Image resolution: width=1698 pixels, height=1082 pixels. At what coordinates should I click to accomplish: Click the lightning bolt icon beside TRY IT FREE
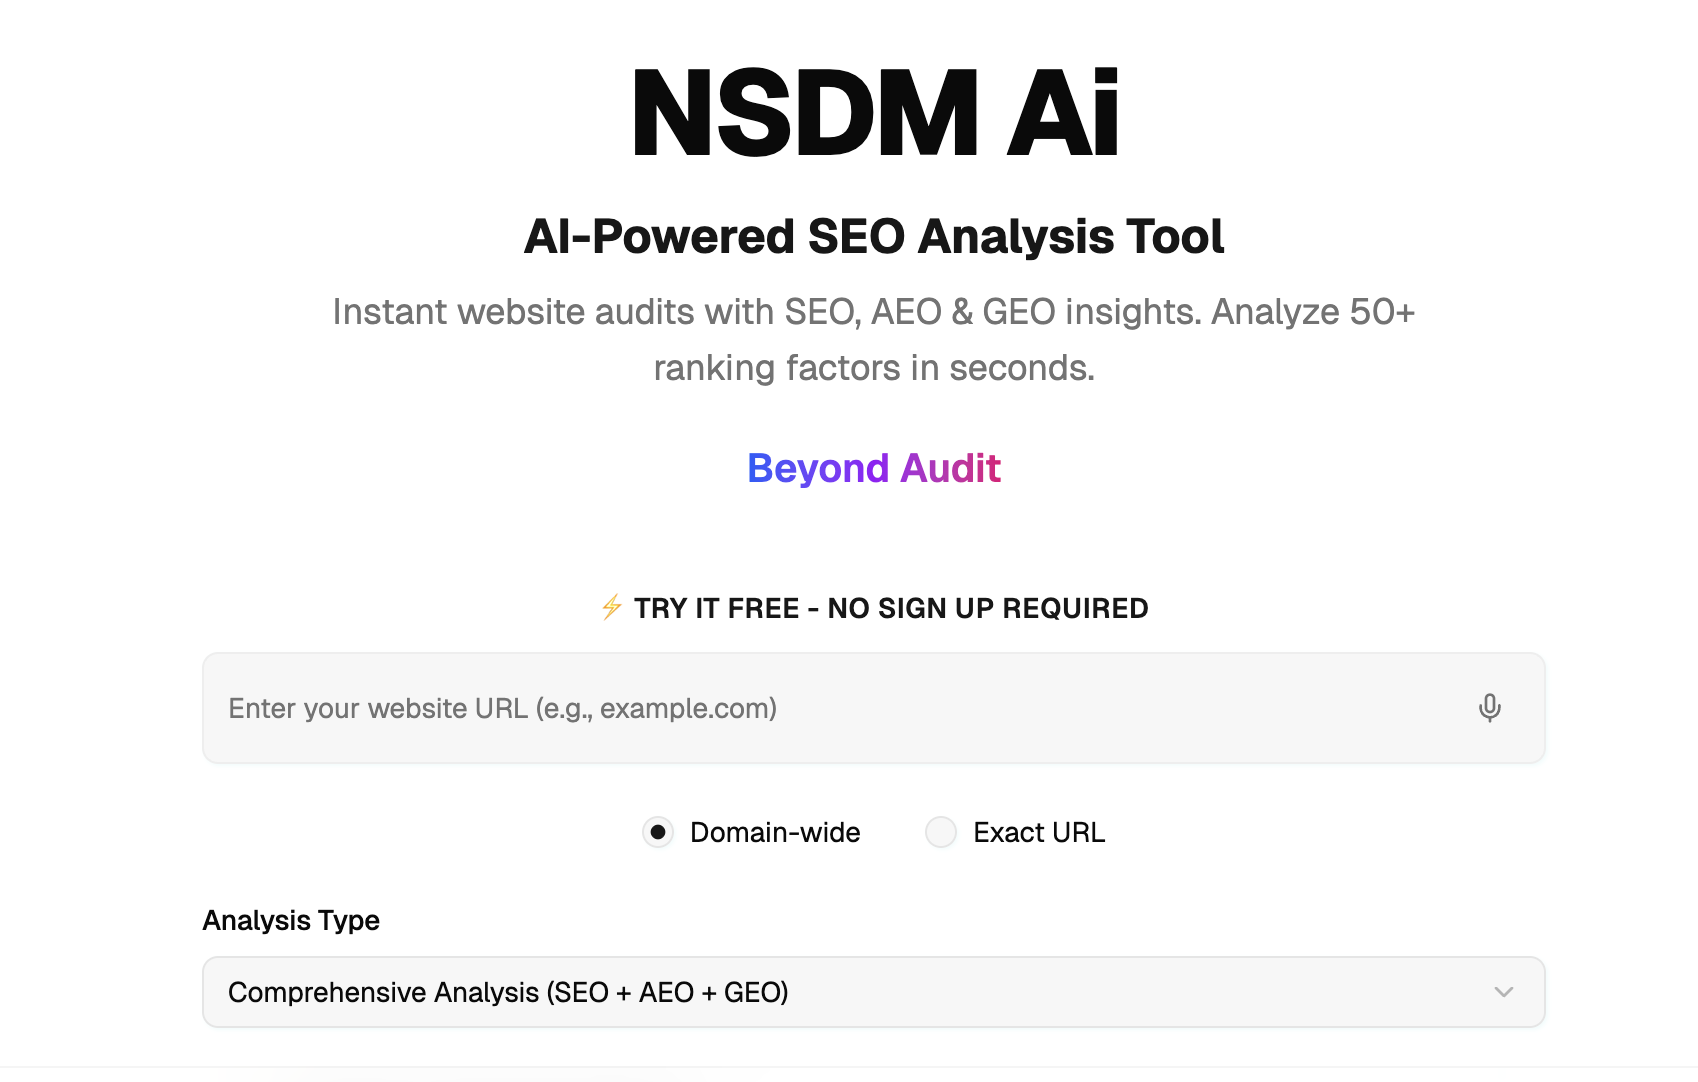click(x=609, y=607)
